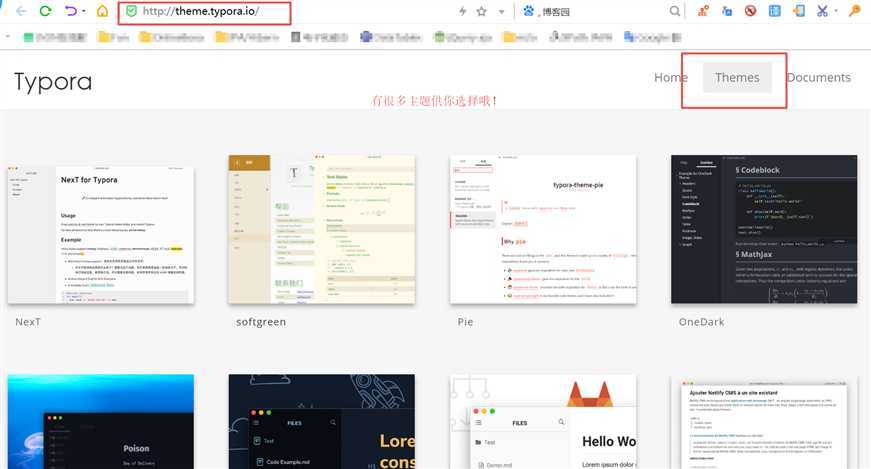Screen dimensions: 871x469
Task: Expand the dropdown next to the scissors
Action: 836,11
